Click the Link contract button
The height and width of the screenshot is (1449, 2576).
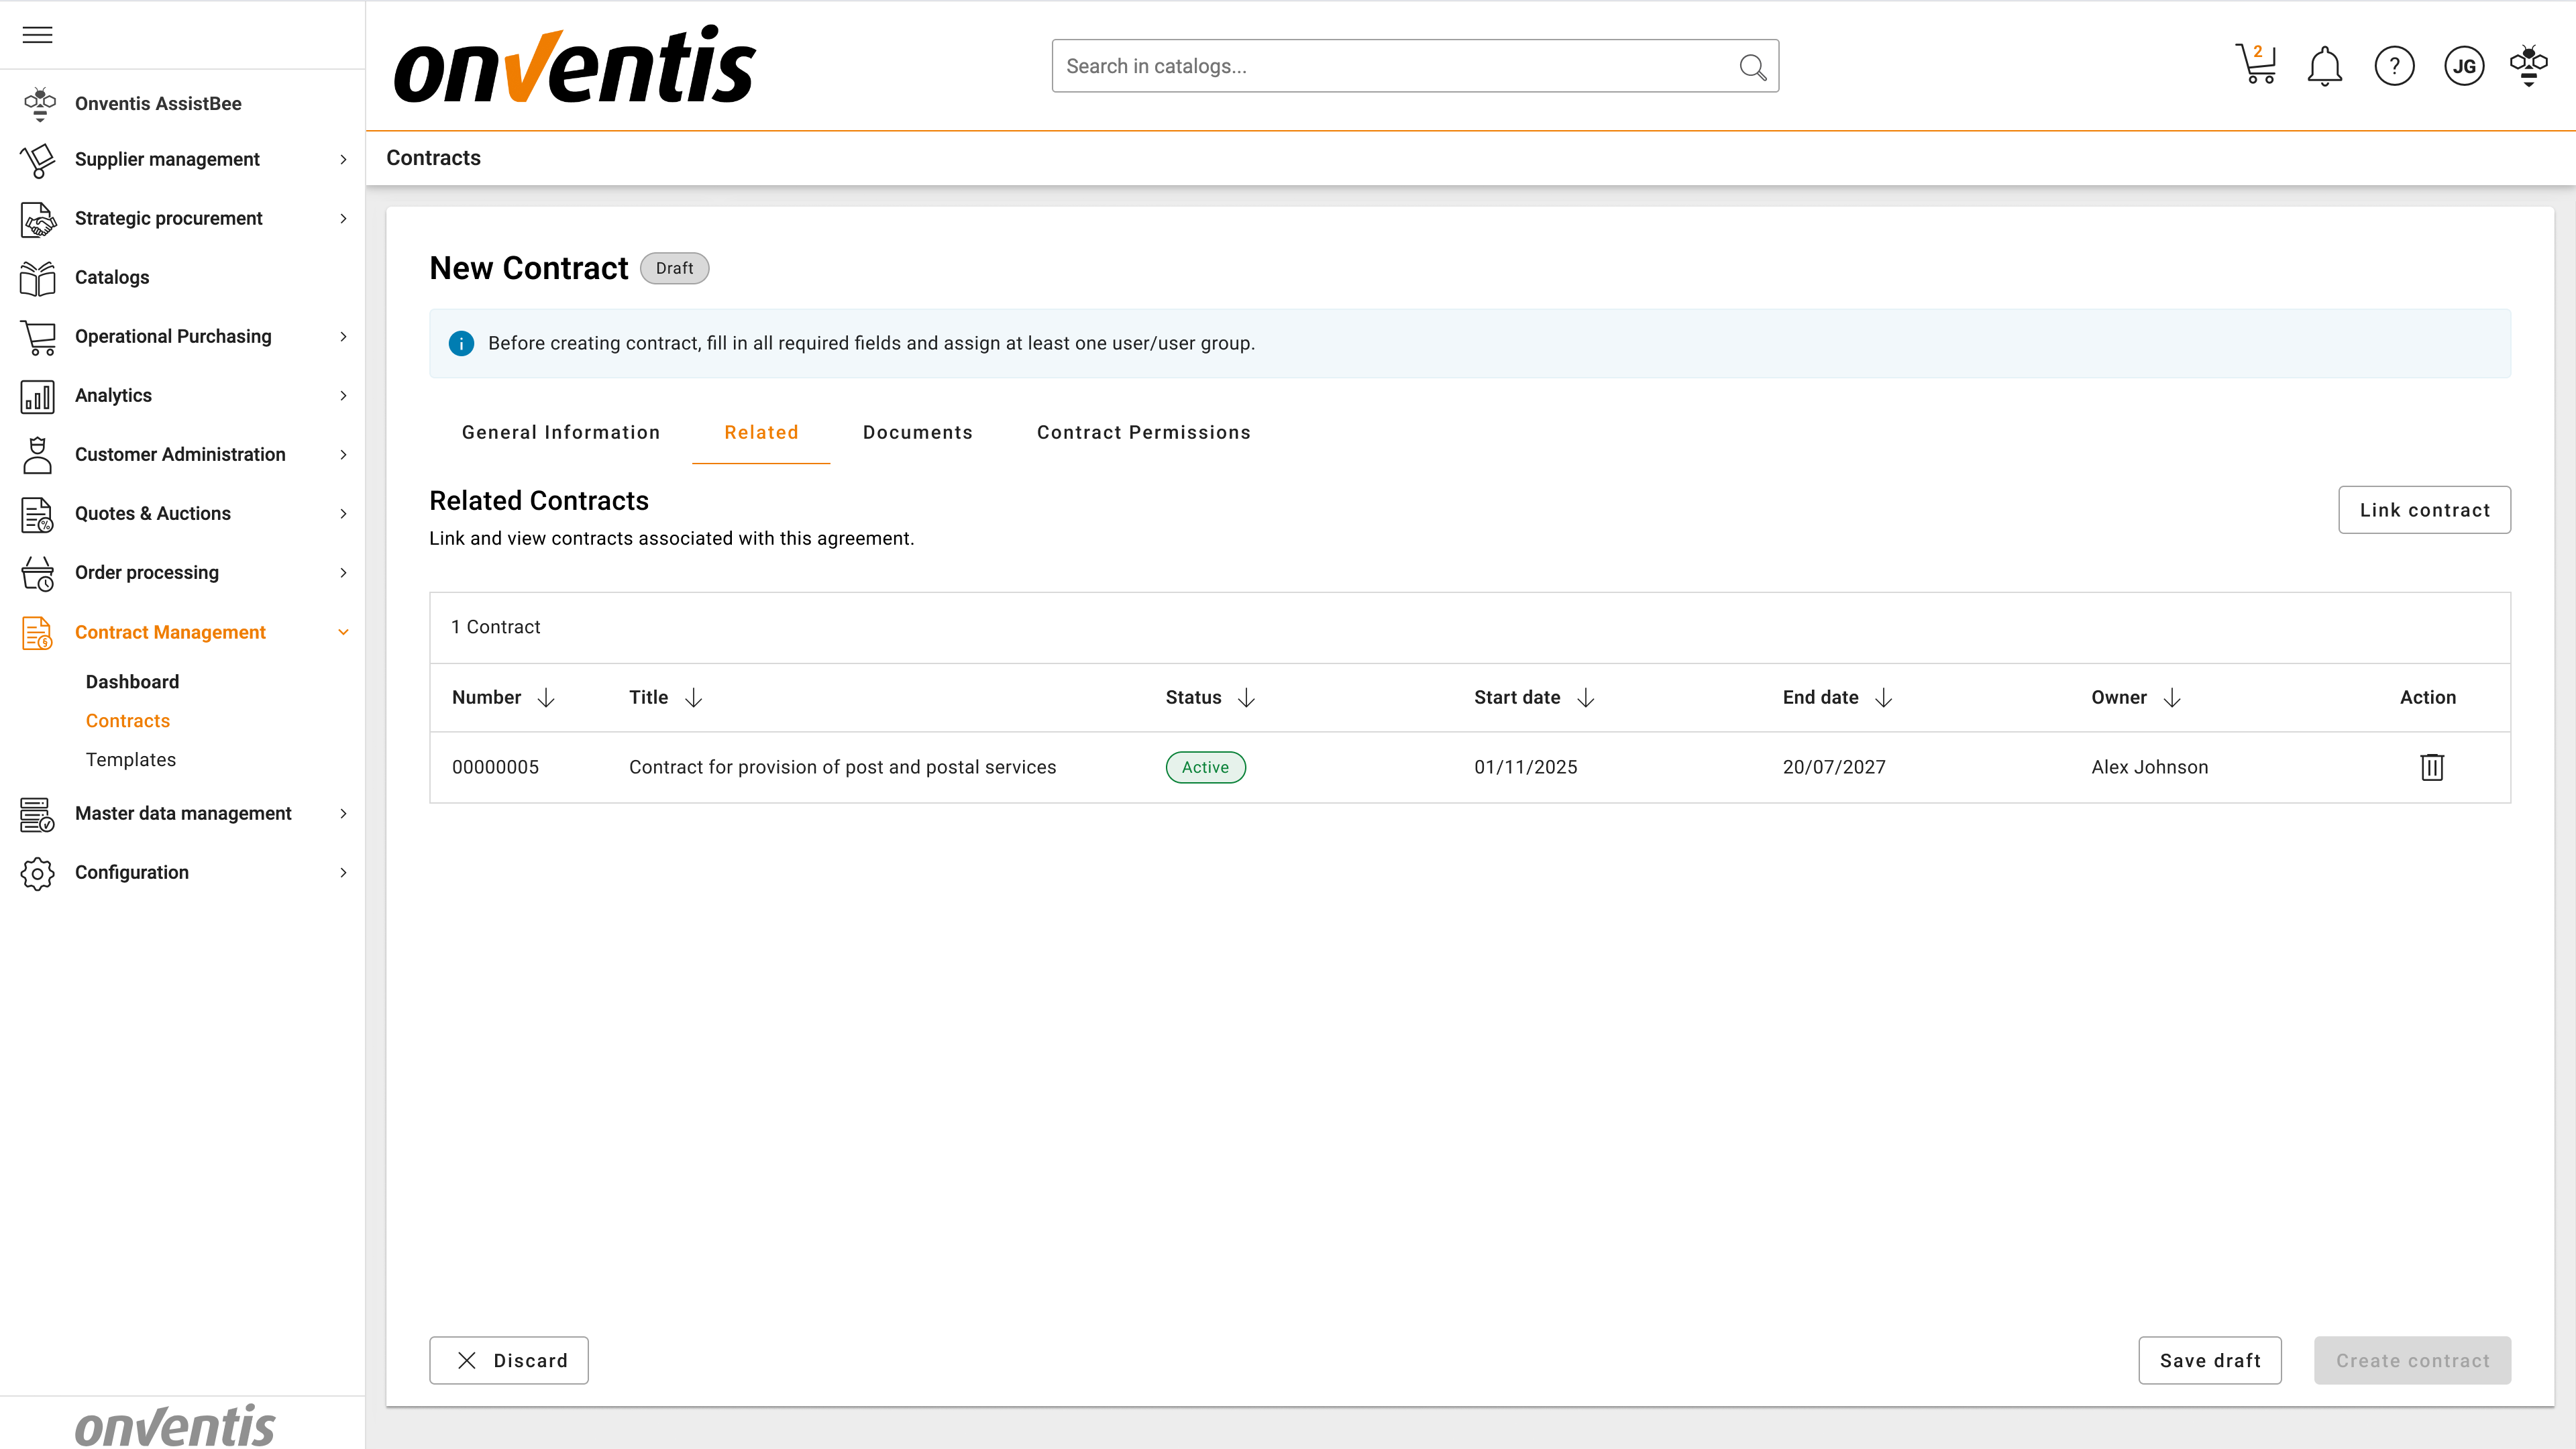point(2424,510)
